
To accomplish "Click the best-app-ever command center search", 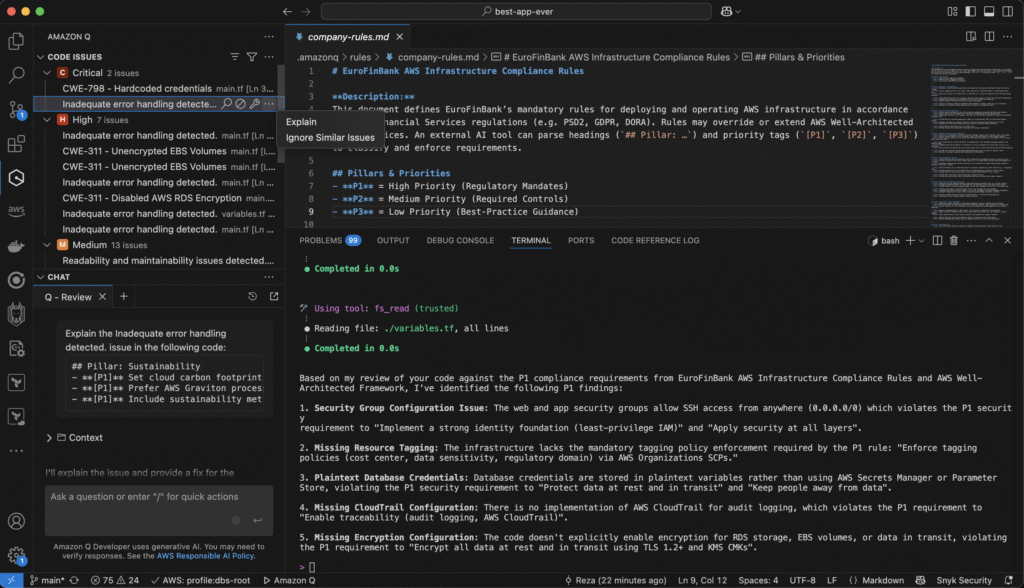I will click(516, 11).
